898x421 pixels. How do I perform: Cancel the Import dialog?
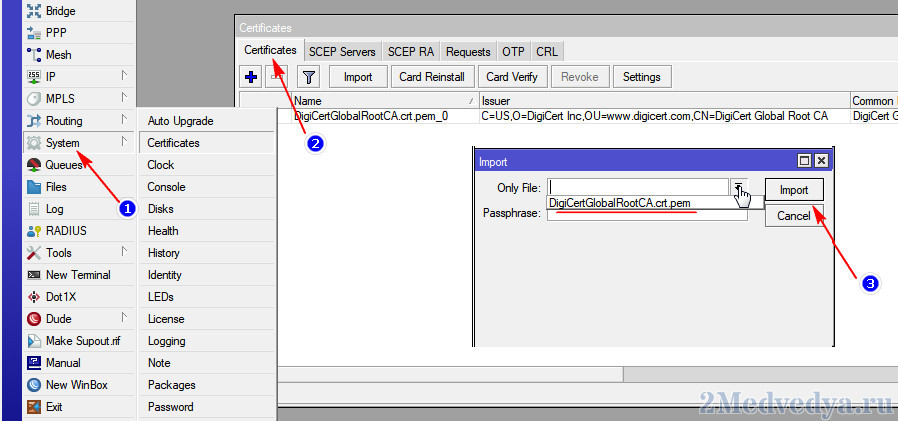pyautogui.click(x=794, y=215)
